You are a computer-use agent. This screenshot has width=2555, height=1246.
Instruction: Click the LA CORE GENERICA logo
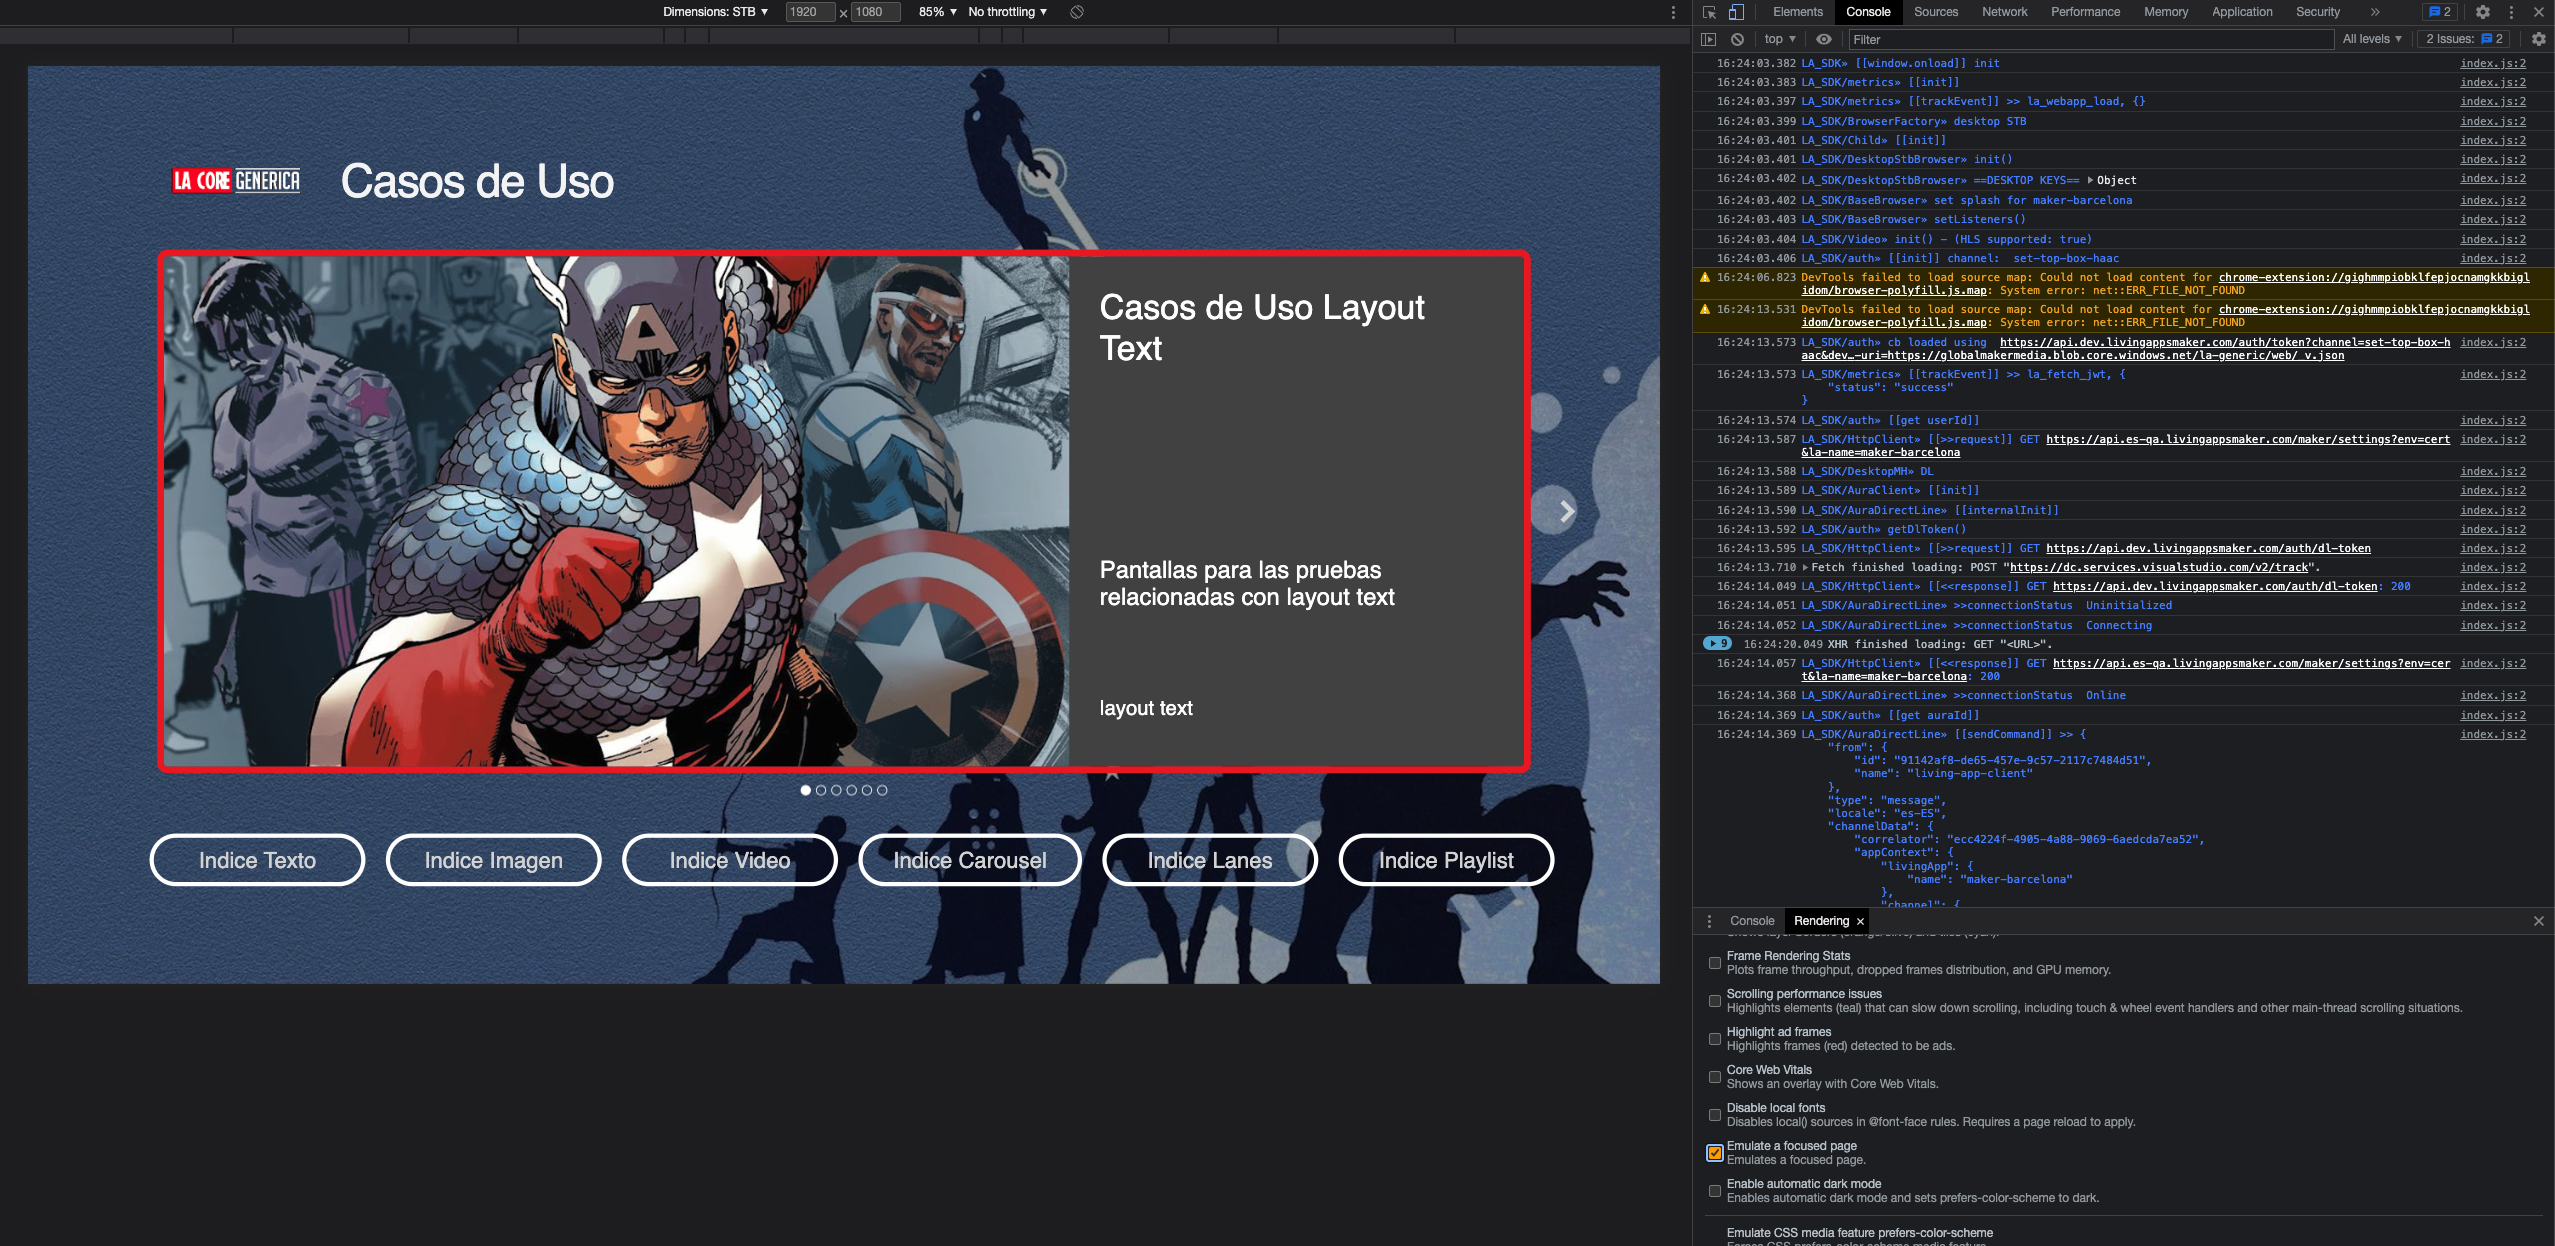[236, 181]
